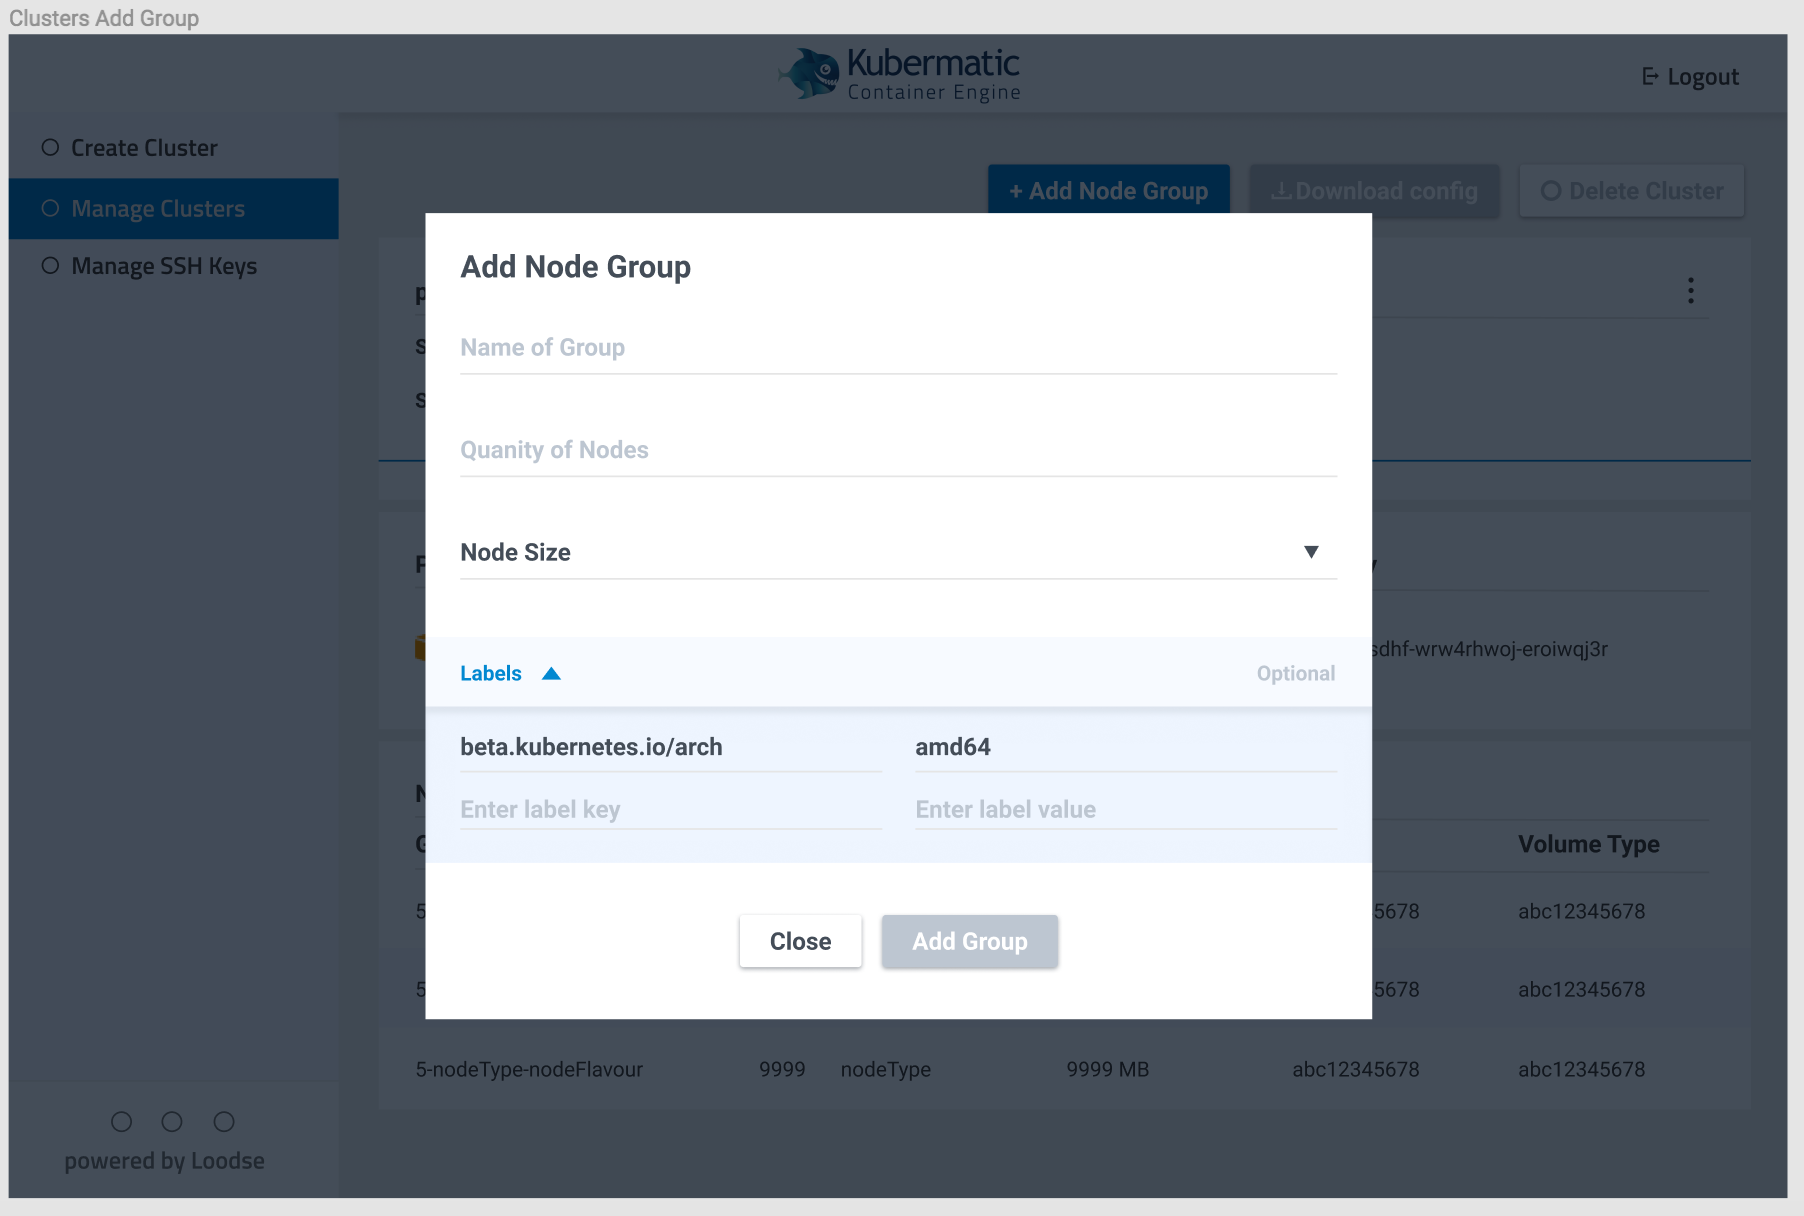Viewport: 1804px width, 1216px height.
Task: Click the middle circle icon above powered by Loodse
Action: 172,1122
